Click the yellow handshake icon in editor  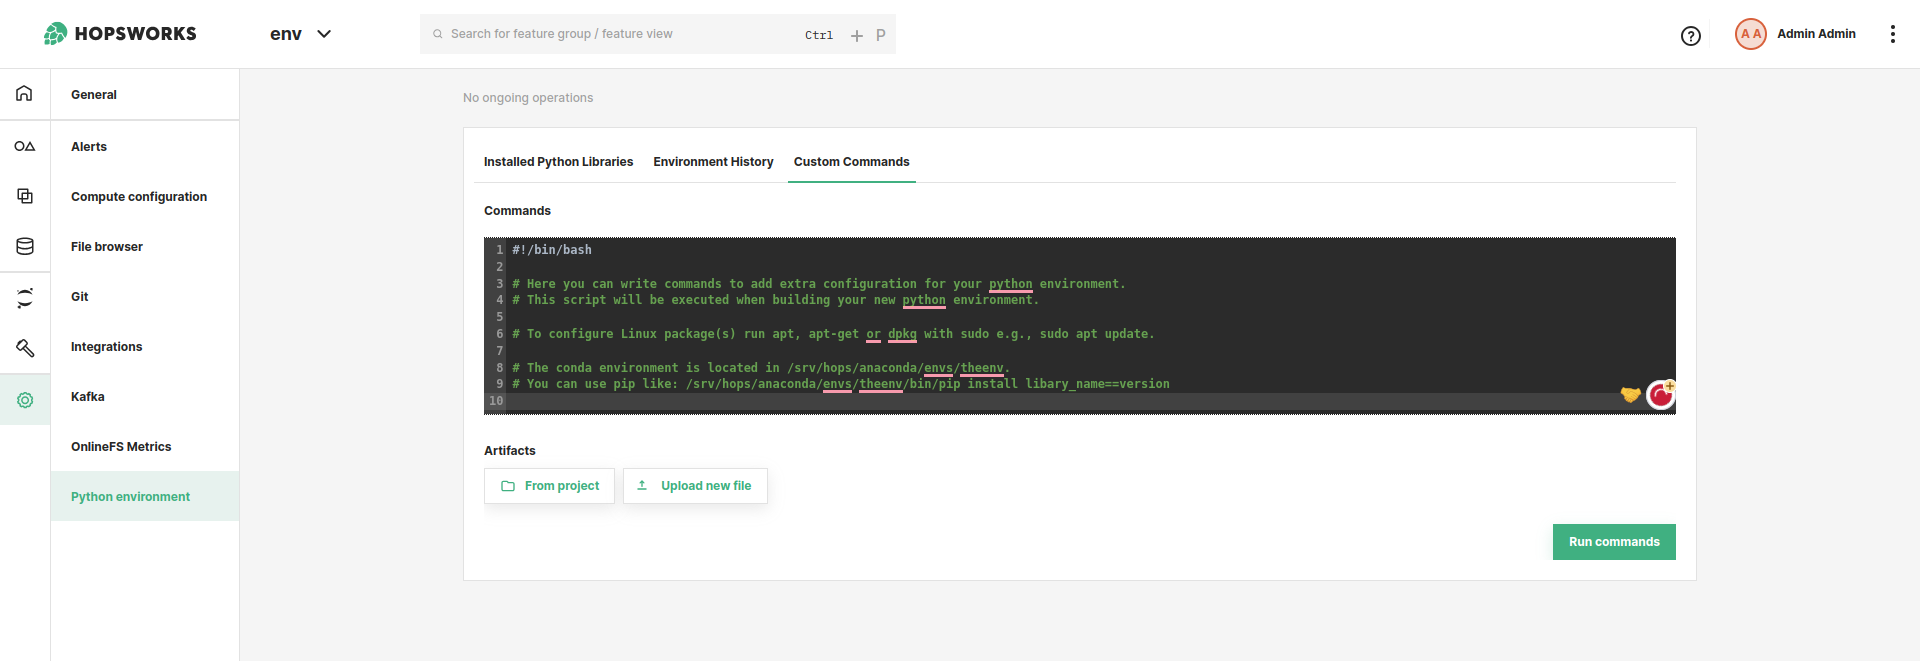pyautogui.click(x=1630, y=394)
